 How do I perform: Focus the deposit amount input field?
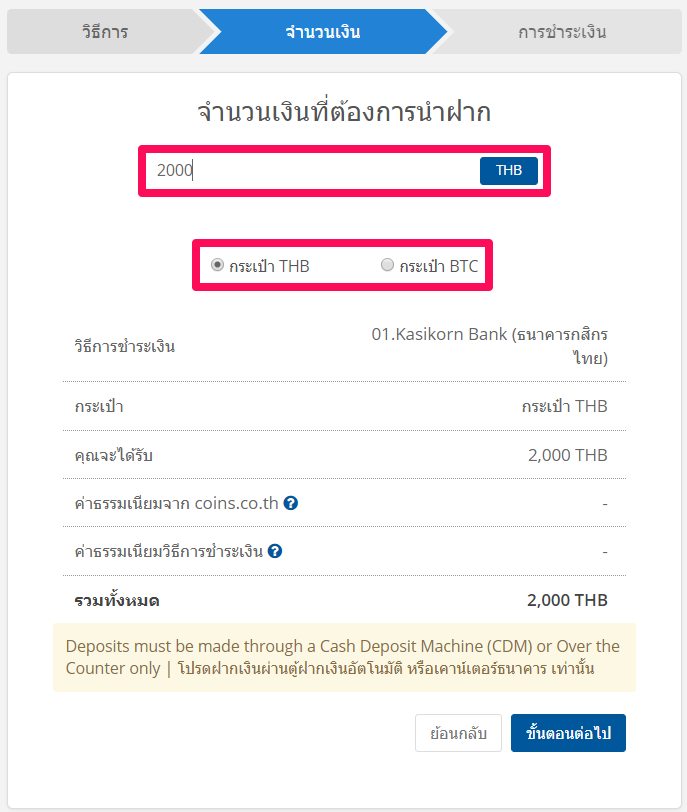point(313,170)
